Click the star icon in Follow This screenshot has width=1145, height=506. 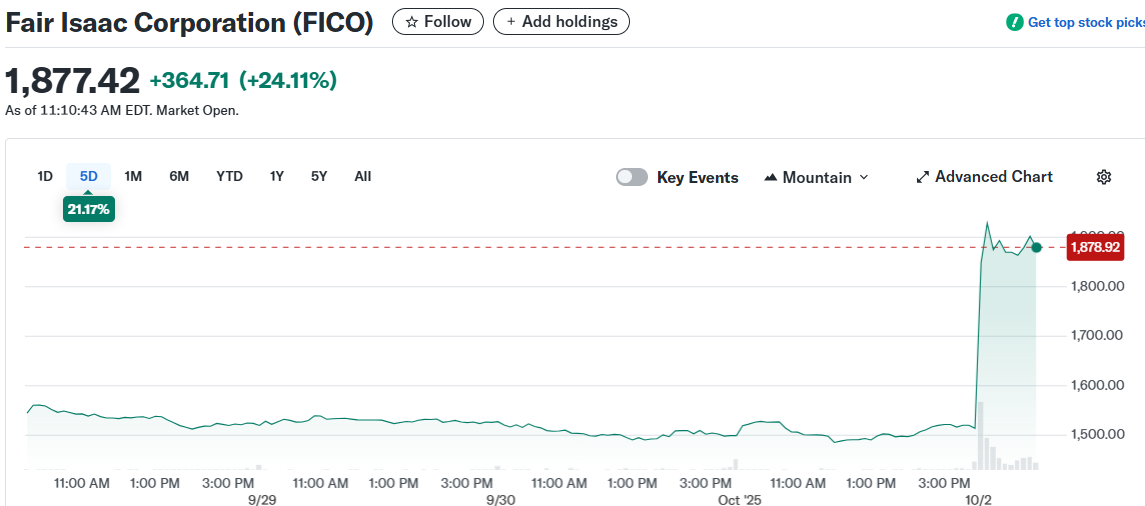pos(411,22)
